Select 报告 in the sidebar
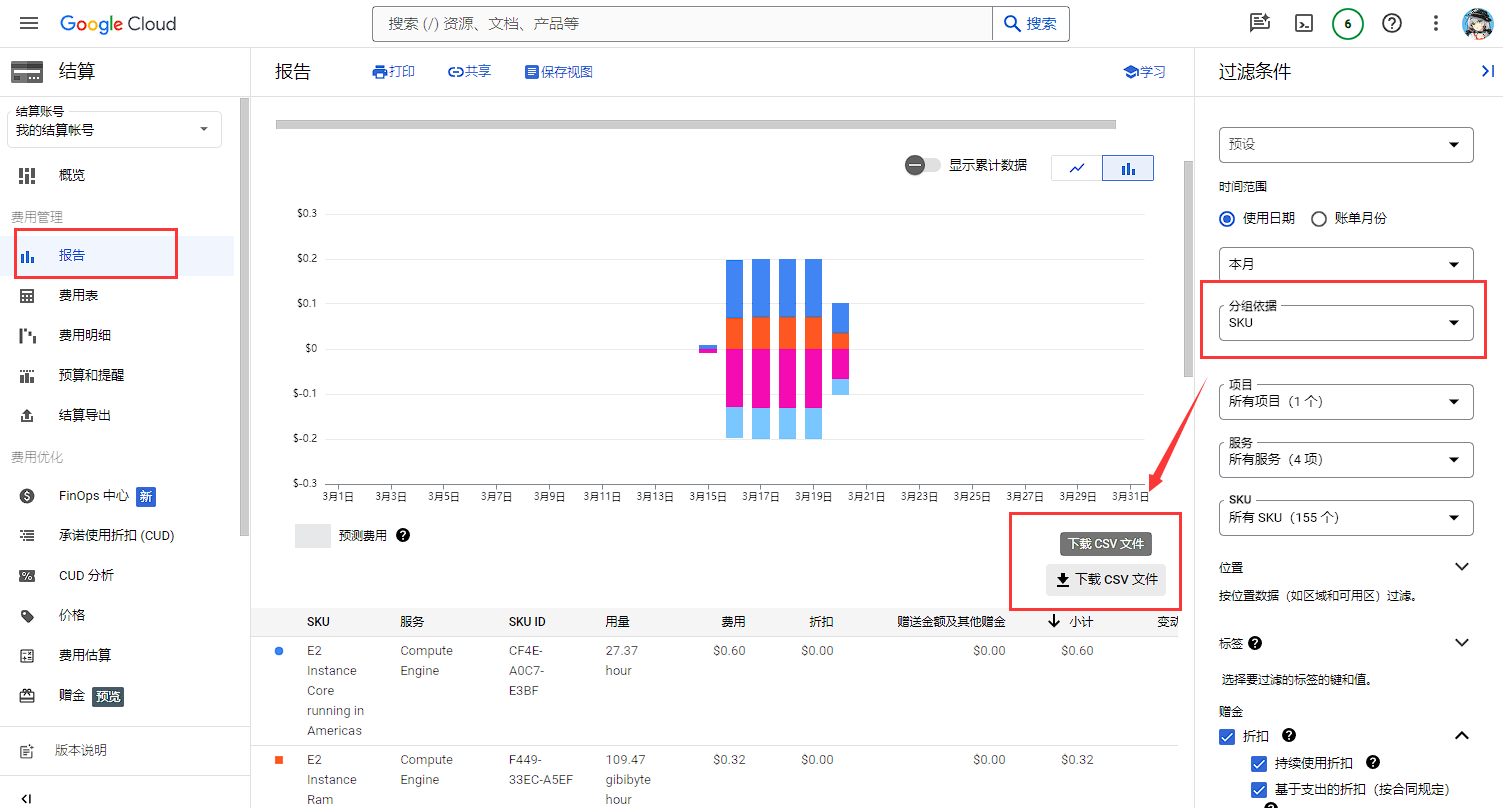 click(117, 255)
